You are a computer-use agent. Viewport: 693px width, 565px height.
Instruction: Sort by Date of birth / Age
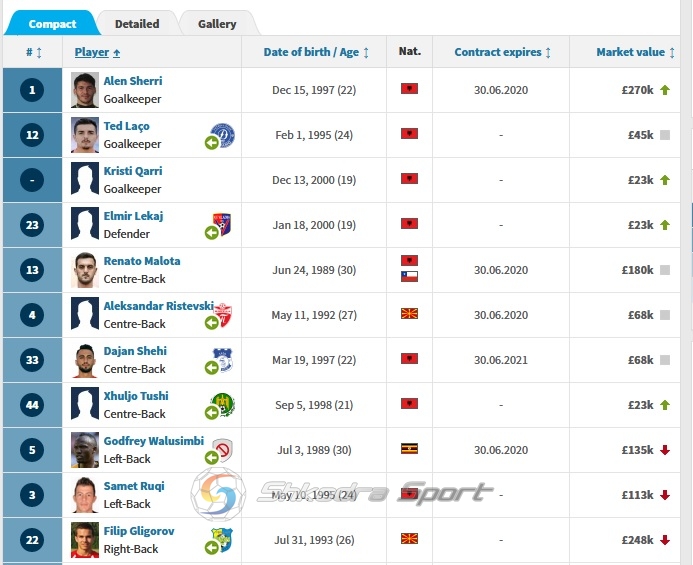pos(316,52)
